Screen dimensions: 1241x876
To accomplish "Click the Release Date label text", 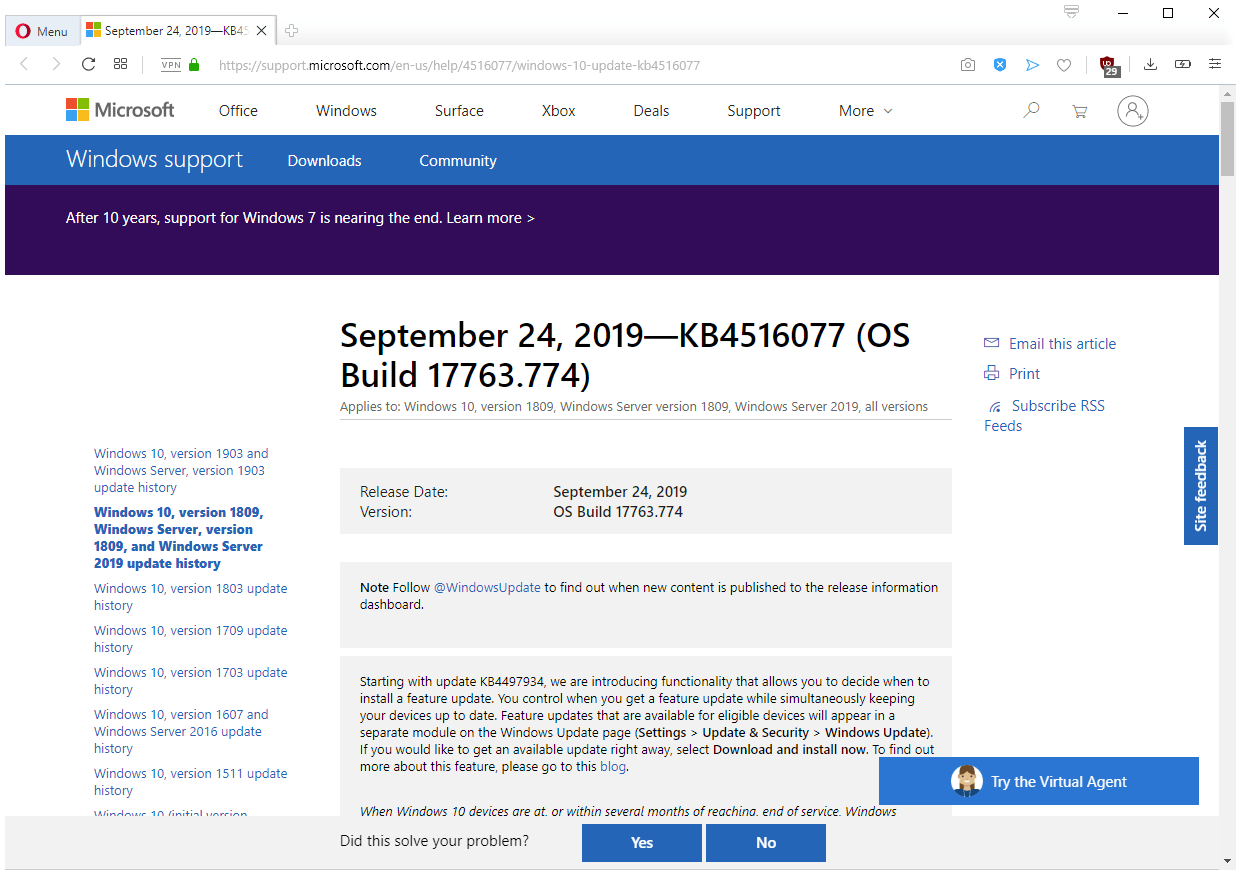I will (404, 492).
